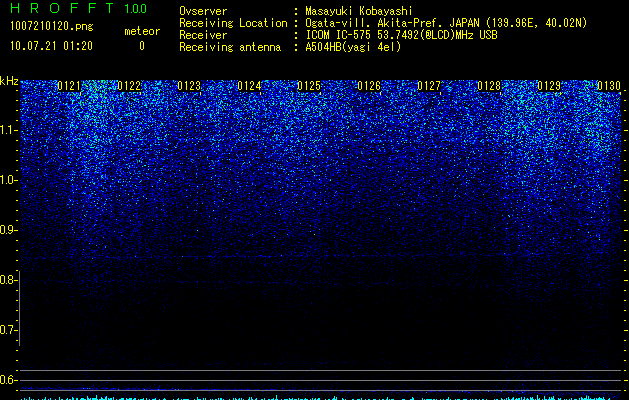Screen dimensions: 629x400
Task: Click the name Masayuki Kobayashi
Action: tap(359, 11)
